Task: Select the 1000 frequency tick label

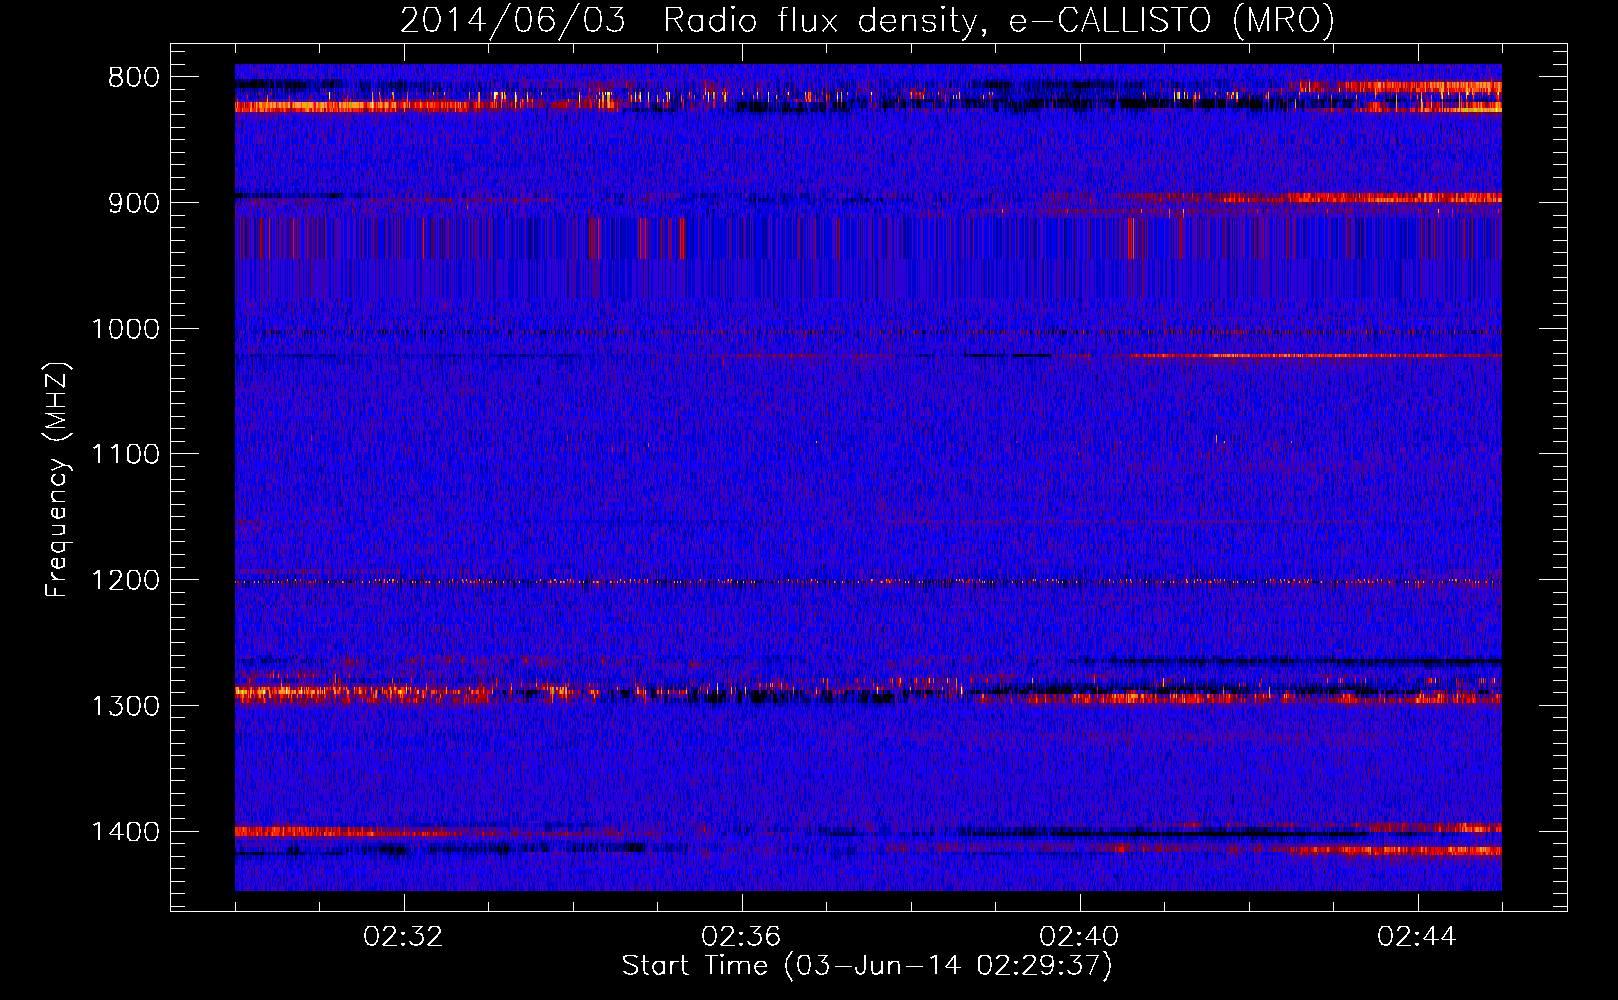Action: coord(124,329)
